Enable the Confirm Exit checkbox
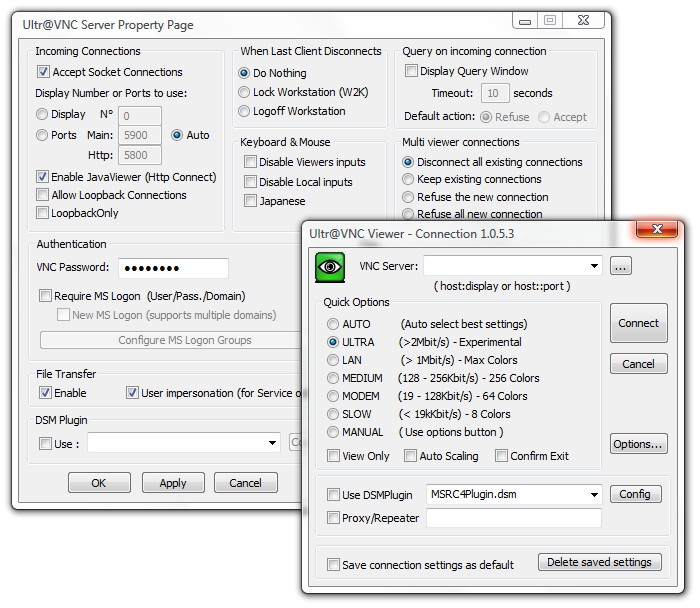700x608 pixels. point(501,456)
